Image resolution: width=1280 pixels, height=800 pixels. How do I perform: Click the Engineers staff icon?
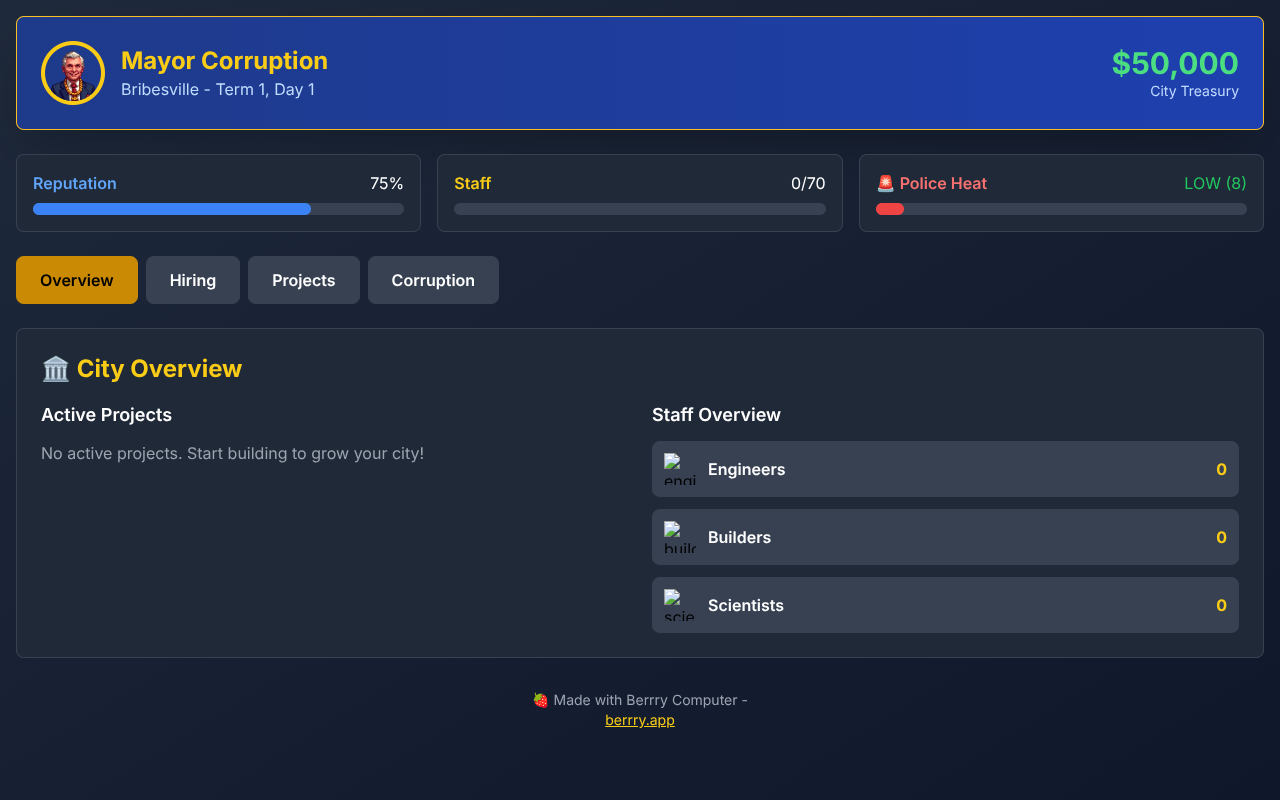coord(680,469)
